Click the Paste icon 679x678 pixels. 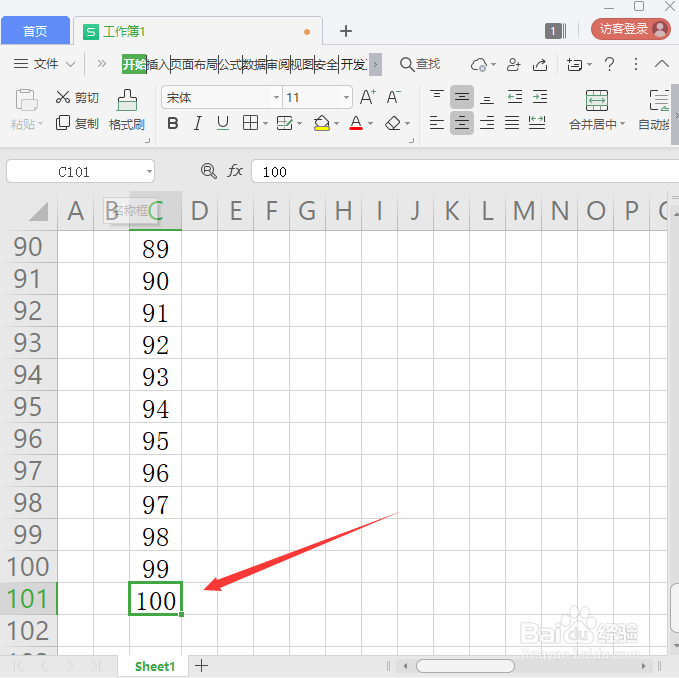click(x=26, y=100)
